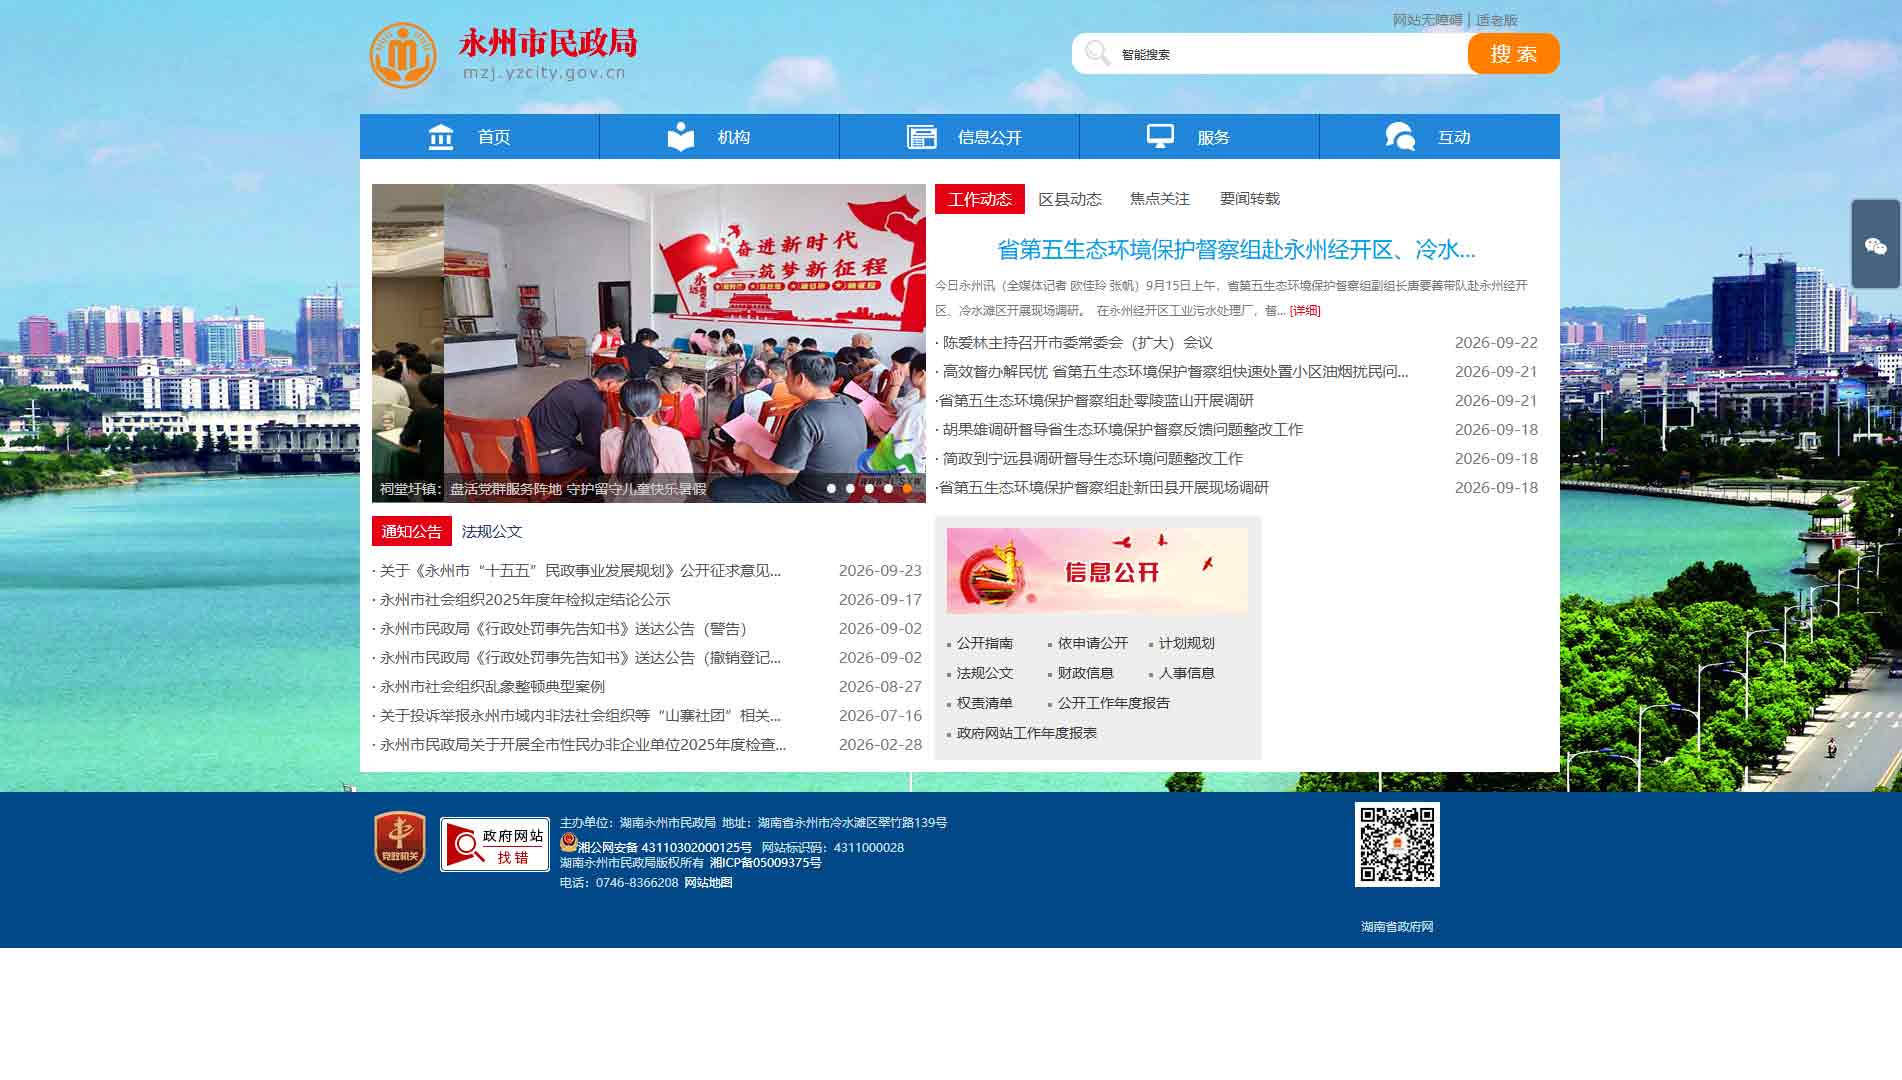
Task: Click the police badge icon beside 湘公网安备
Action: [568, 843]
